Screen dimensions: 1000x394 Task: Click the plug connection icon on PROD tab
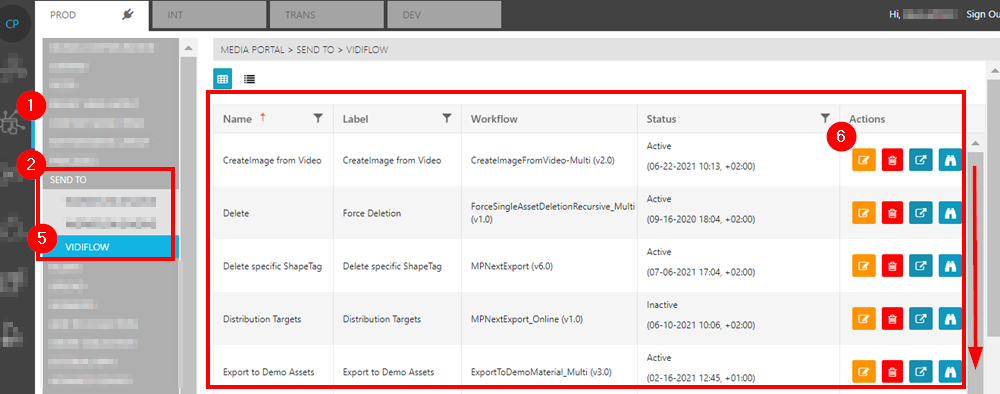click(128, 15)
